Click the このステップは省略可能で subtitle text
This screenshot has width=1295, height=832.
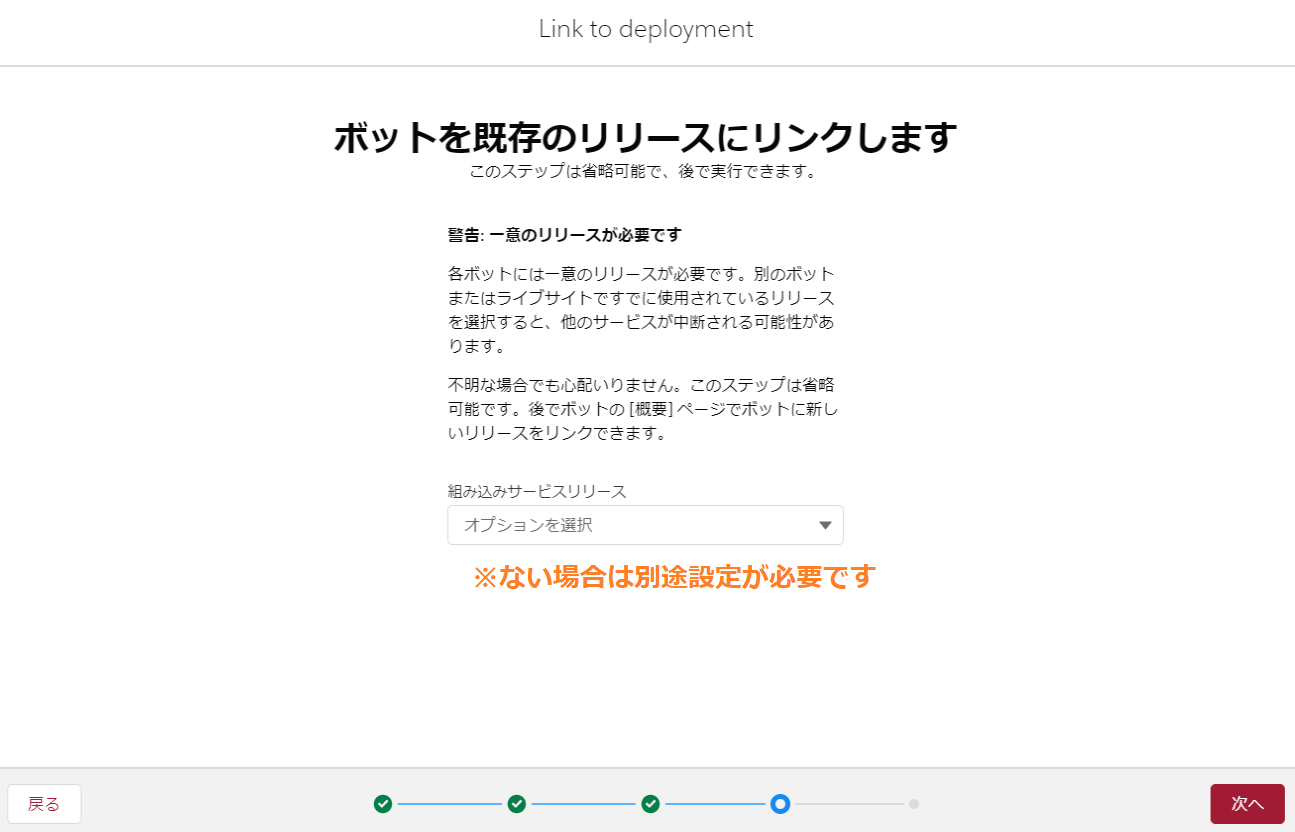(x=646, y=171)
